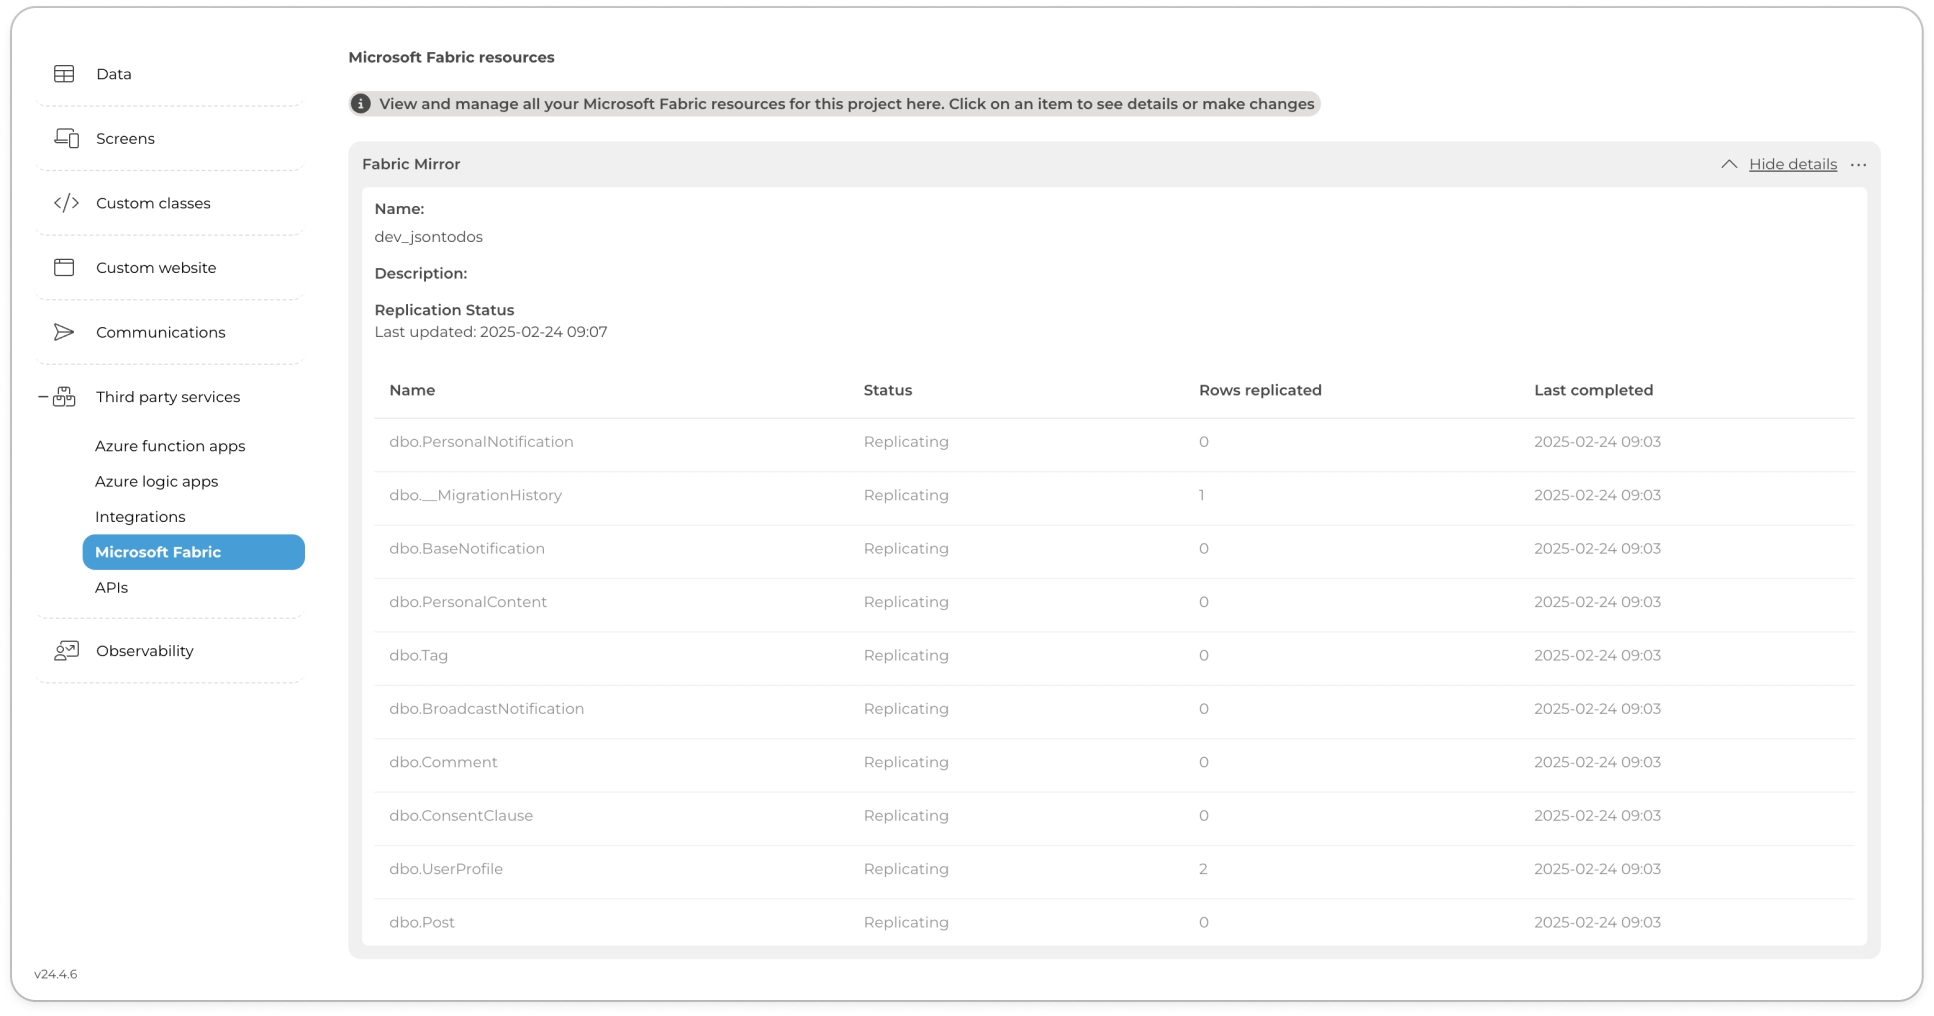Collapse the Third party services section
The width and height of the screenshot is (1934, 1016).
43,397
